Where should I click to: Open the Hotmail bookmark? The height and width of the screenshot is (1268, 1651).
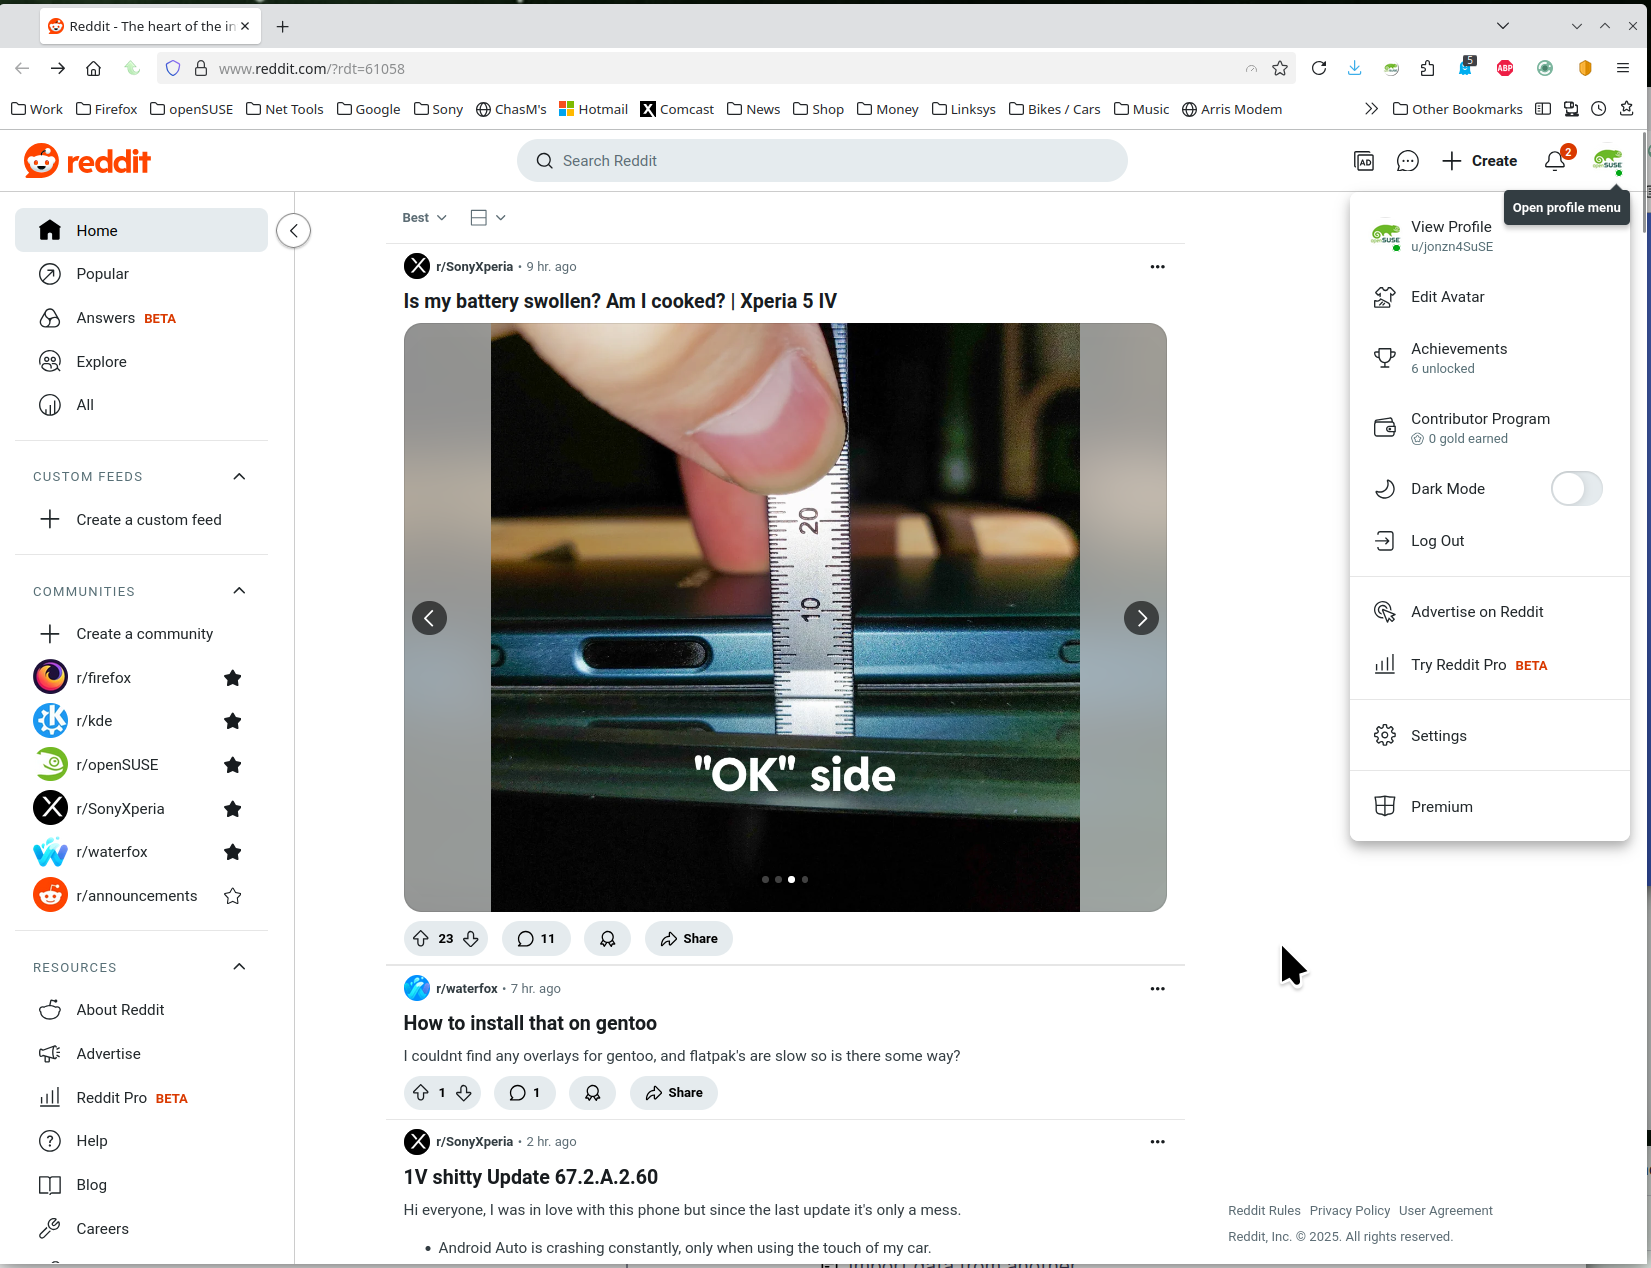(593, 109)
